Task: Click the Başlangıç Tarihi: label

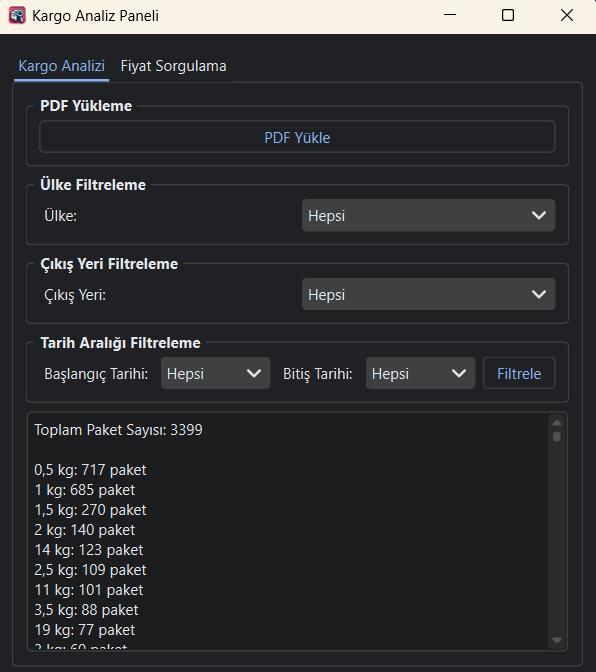Action: (96, 374)
